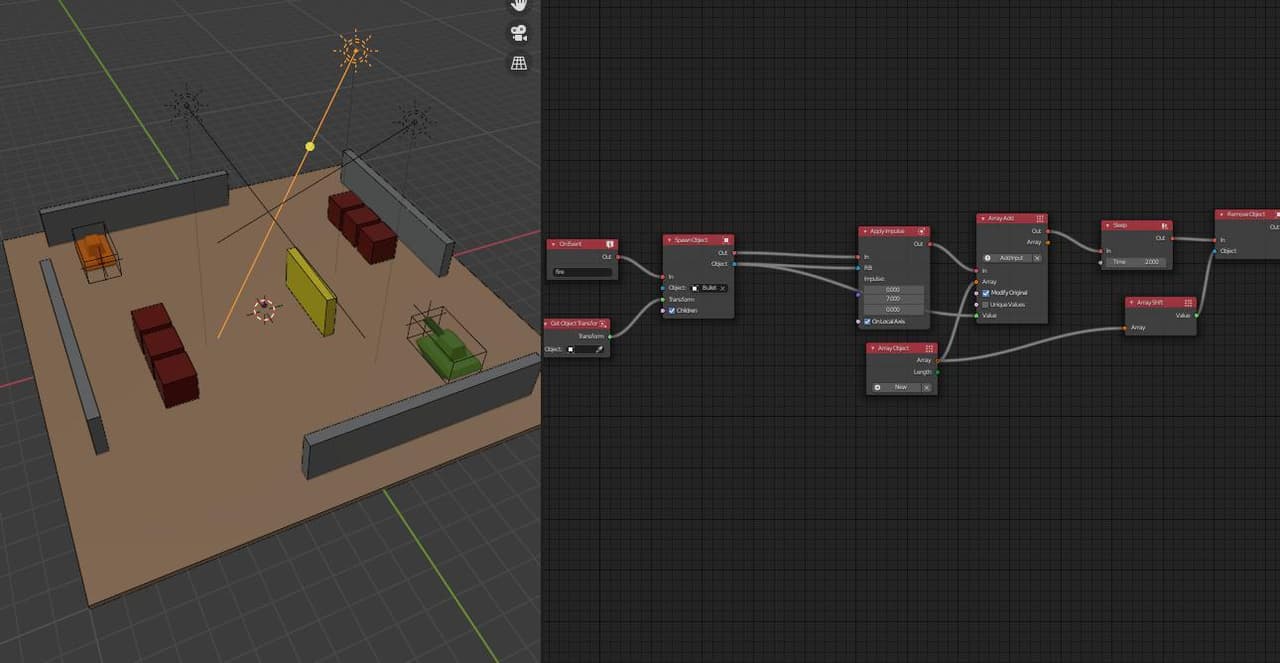Select the orange tank in the viewport
The width and height of the screenshot is (1280, 663).
(96, 250)
